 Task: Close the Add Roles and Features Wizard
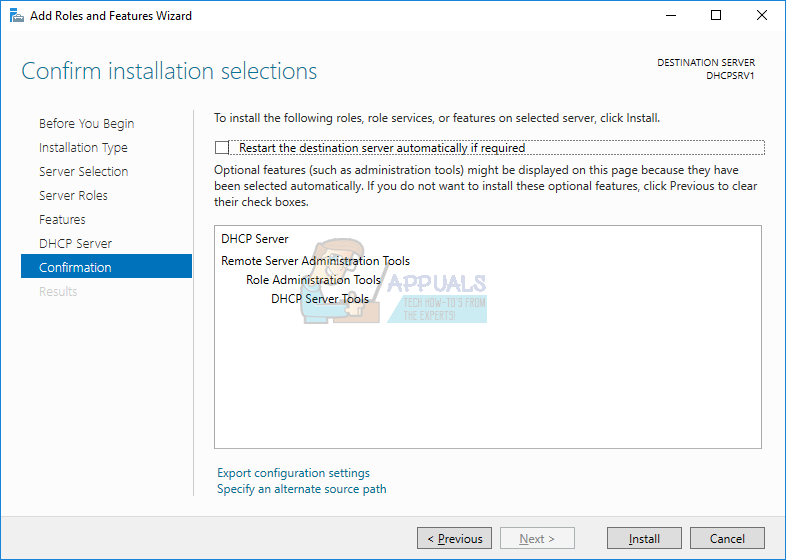point(760,16)
